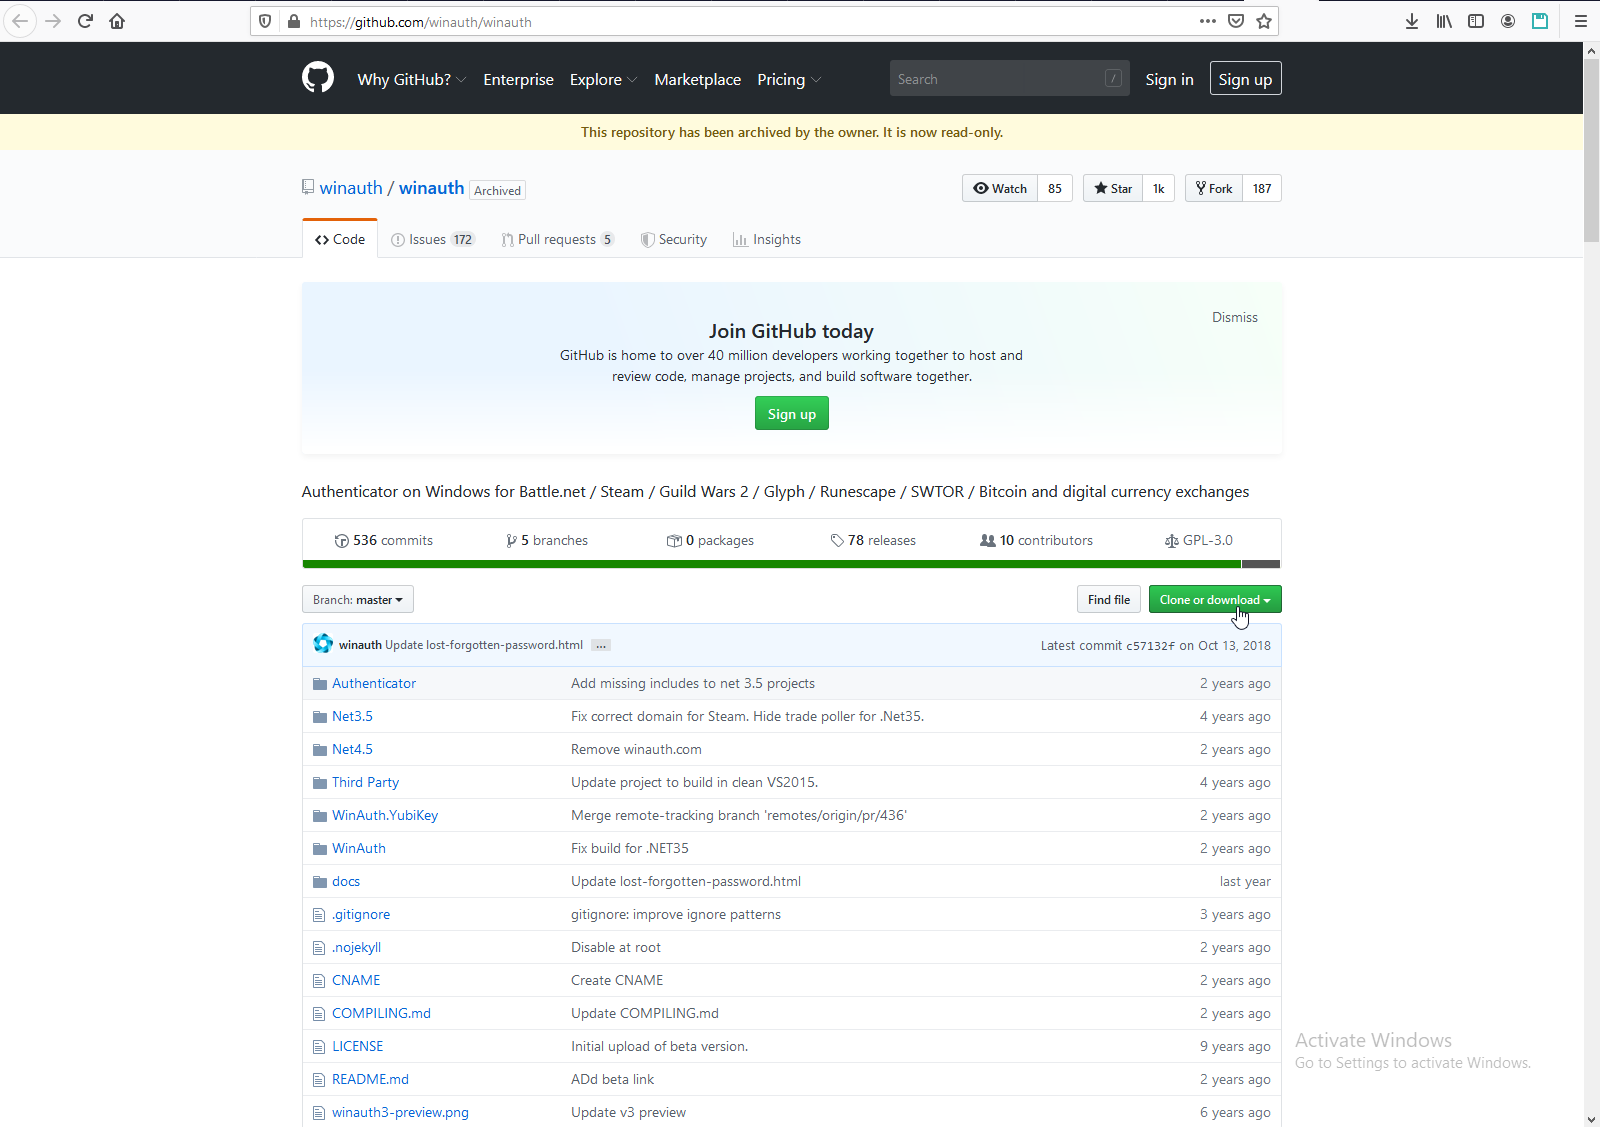Open Marketplace in the navigation bar
This screenshot has height=1127, width=1600.
click(x=698, y=79)
